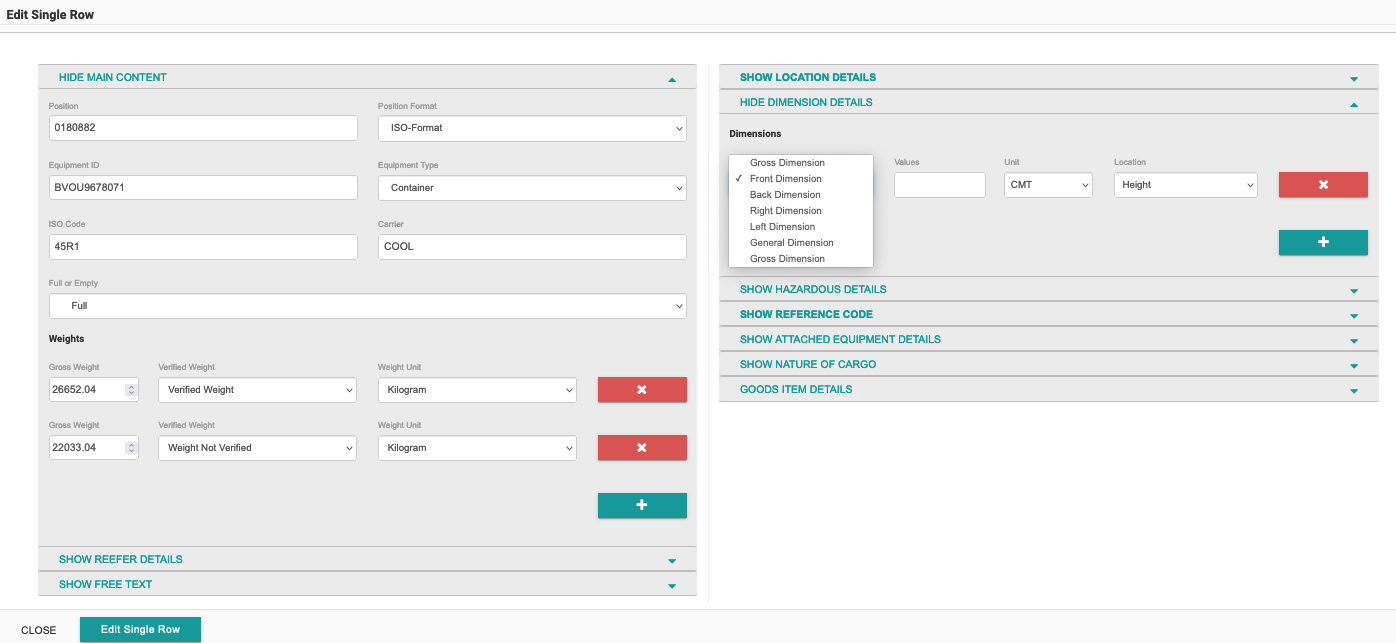The height and width of the screenshot is (643, 1396).
Task: Click the Equipment ID input field
Action: [x=203, y=187]
